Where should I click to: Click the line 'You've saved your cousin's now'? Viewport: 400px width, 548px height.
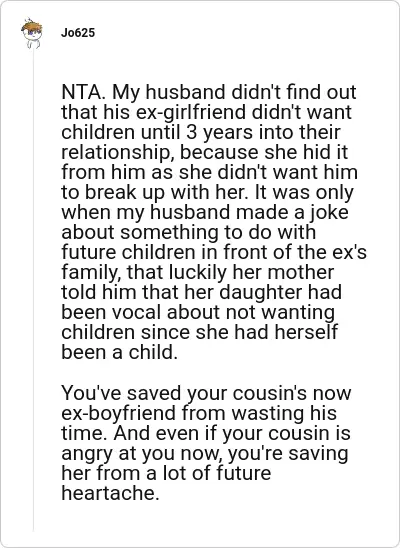[x=206, y=393]
